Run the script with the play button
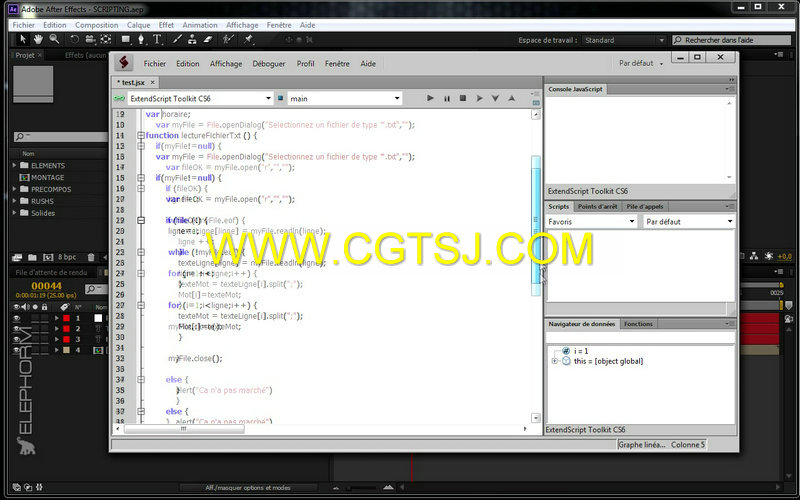Image resolution: width=800 pixels, height=500 pixels. tap(430, 98)
